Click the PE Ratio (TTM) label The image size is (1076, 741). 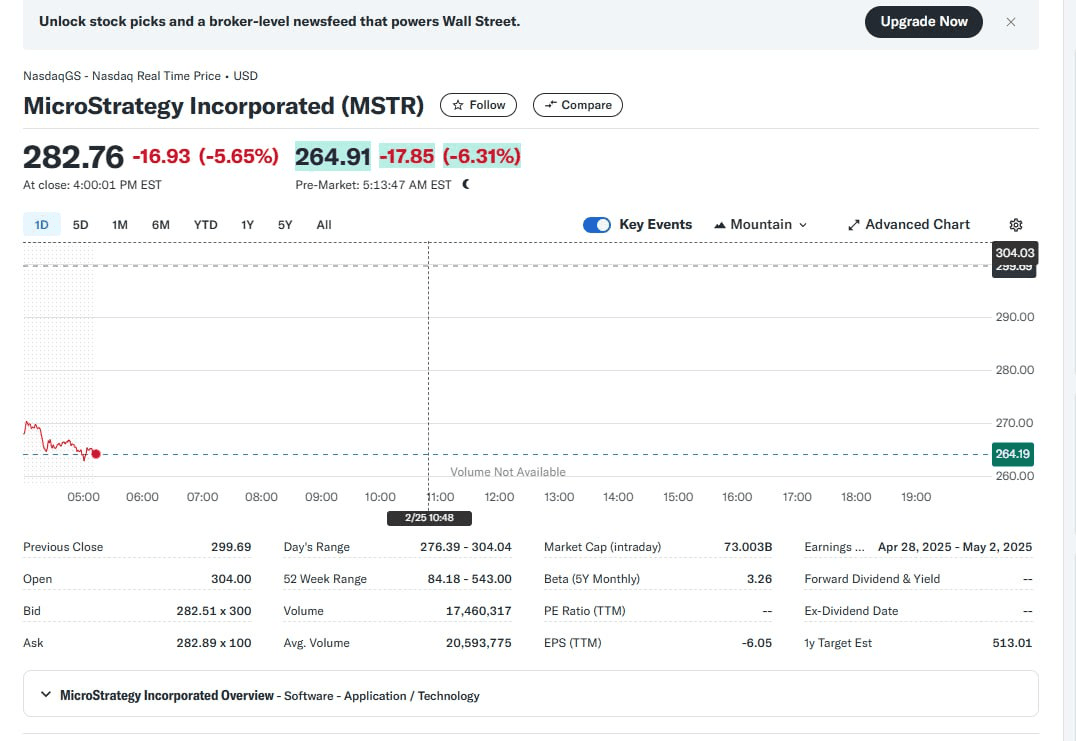pos(585,611)
